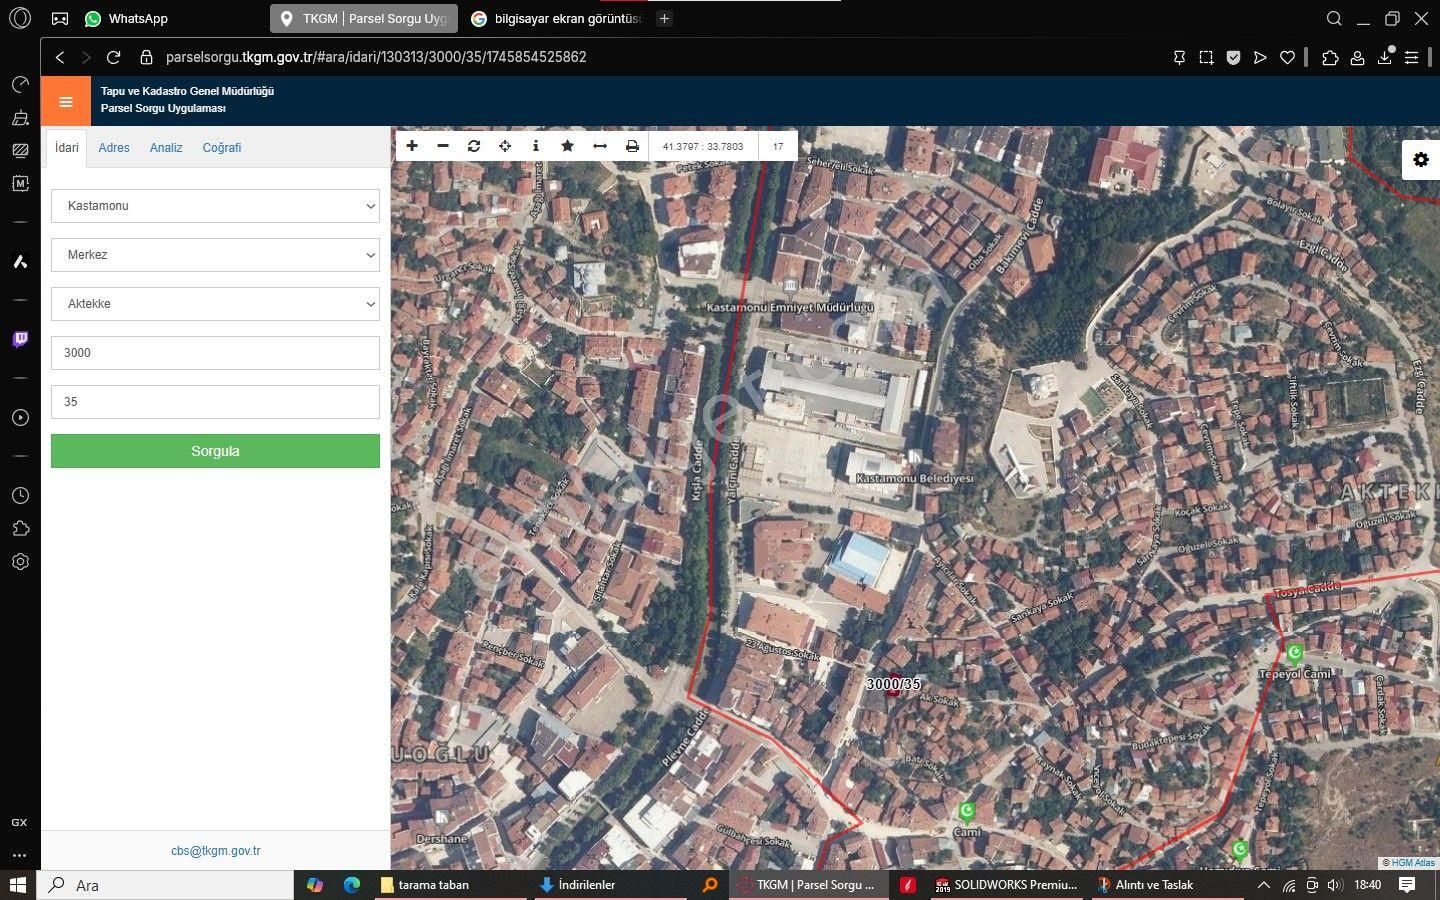Refresh the map with the rotate icon
Screen dimensions: 1440x900
[x=474, y=146]
